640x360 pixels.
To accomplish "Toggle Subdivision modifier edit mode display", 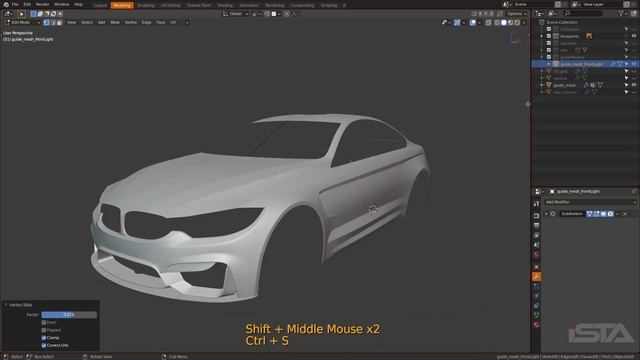I will pos(596,214).
